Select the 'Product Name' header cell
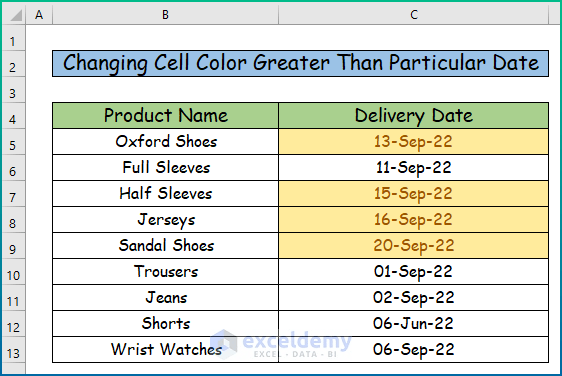Image resolution: width=562 pixels, height=376 pixels. point(165,116)
